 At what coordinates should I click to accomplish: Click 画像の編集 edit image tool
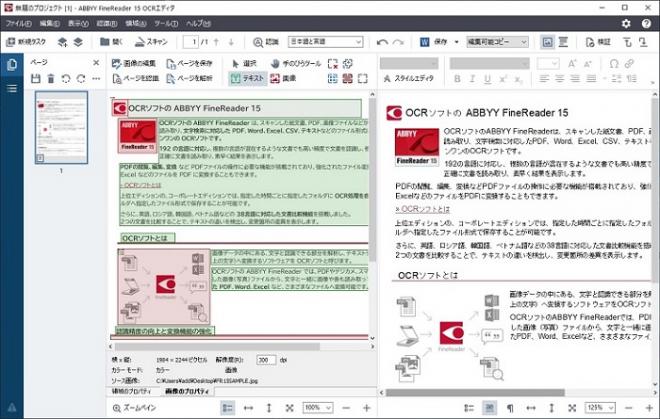coord(134,64)
